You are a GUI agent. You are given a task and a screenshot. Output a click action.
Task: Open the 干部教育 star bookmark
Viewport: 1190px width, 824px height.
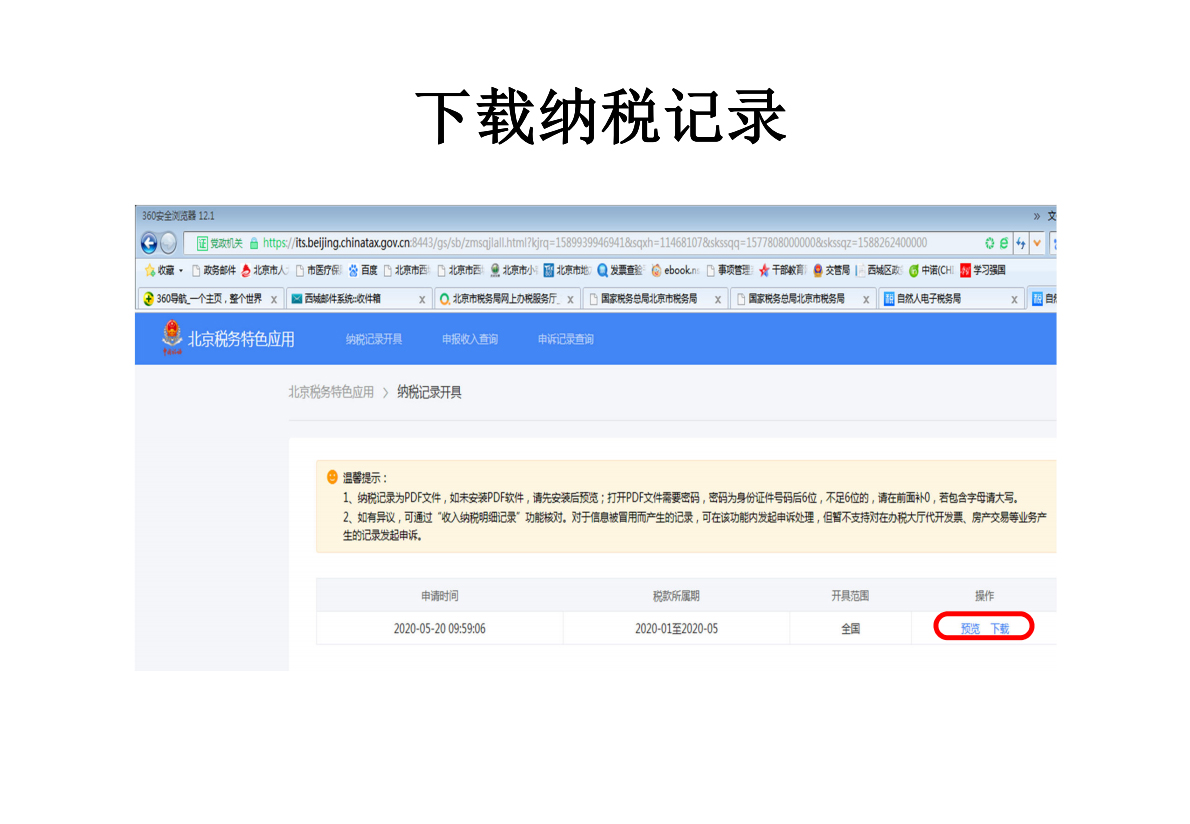(x=782, y=270)
